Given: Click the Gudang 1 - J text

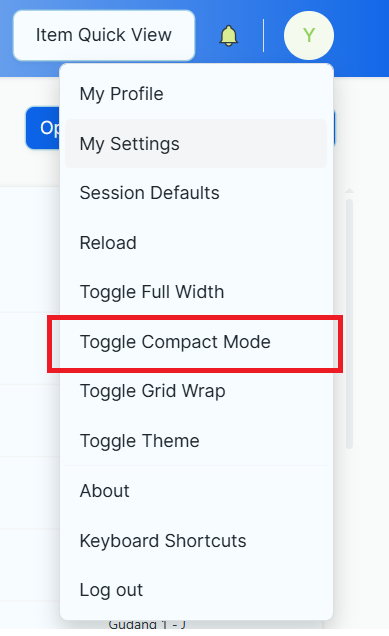Looking at the screenshot, I should pyautogui.click(x=147, y=624).
